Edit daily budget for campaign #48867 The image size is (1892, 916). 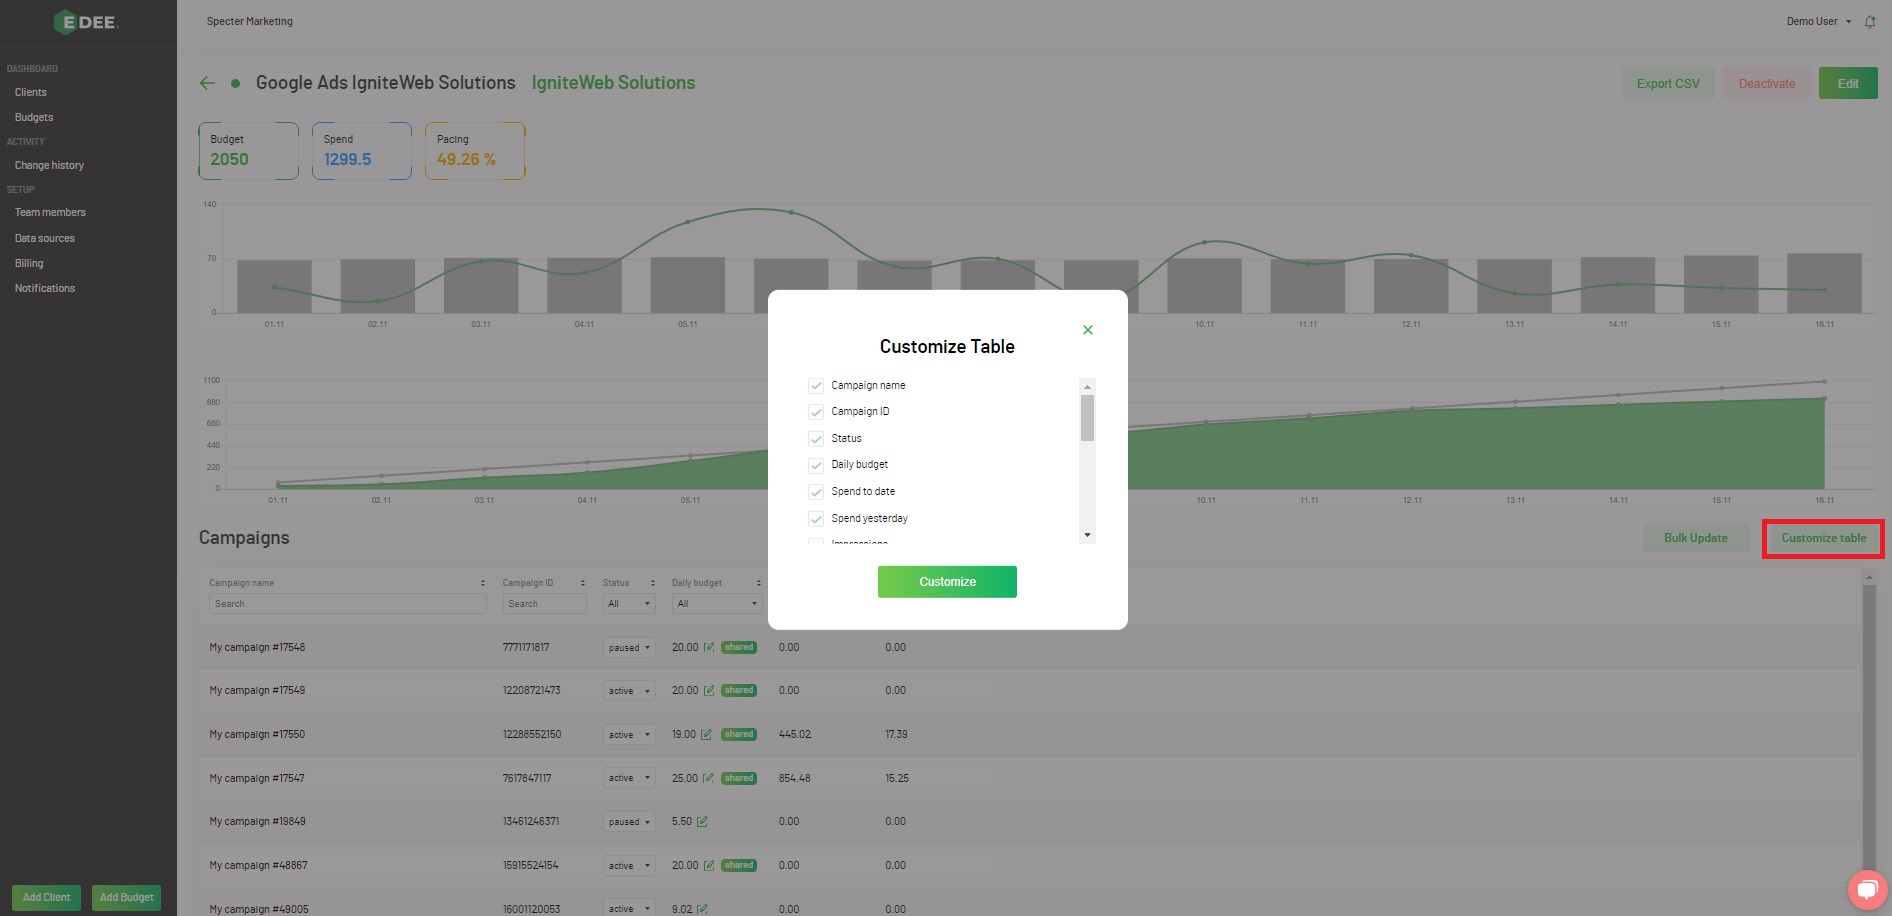coord(709,866)
